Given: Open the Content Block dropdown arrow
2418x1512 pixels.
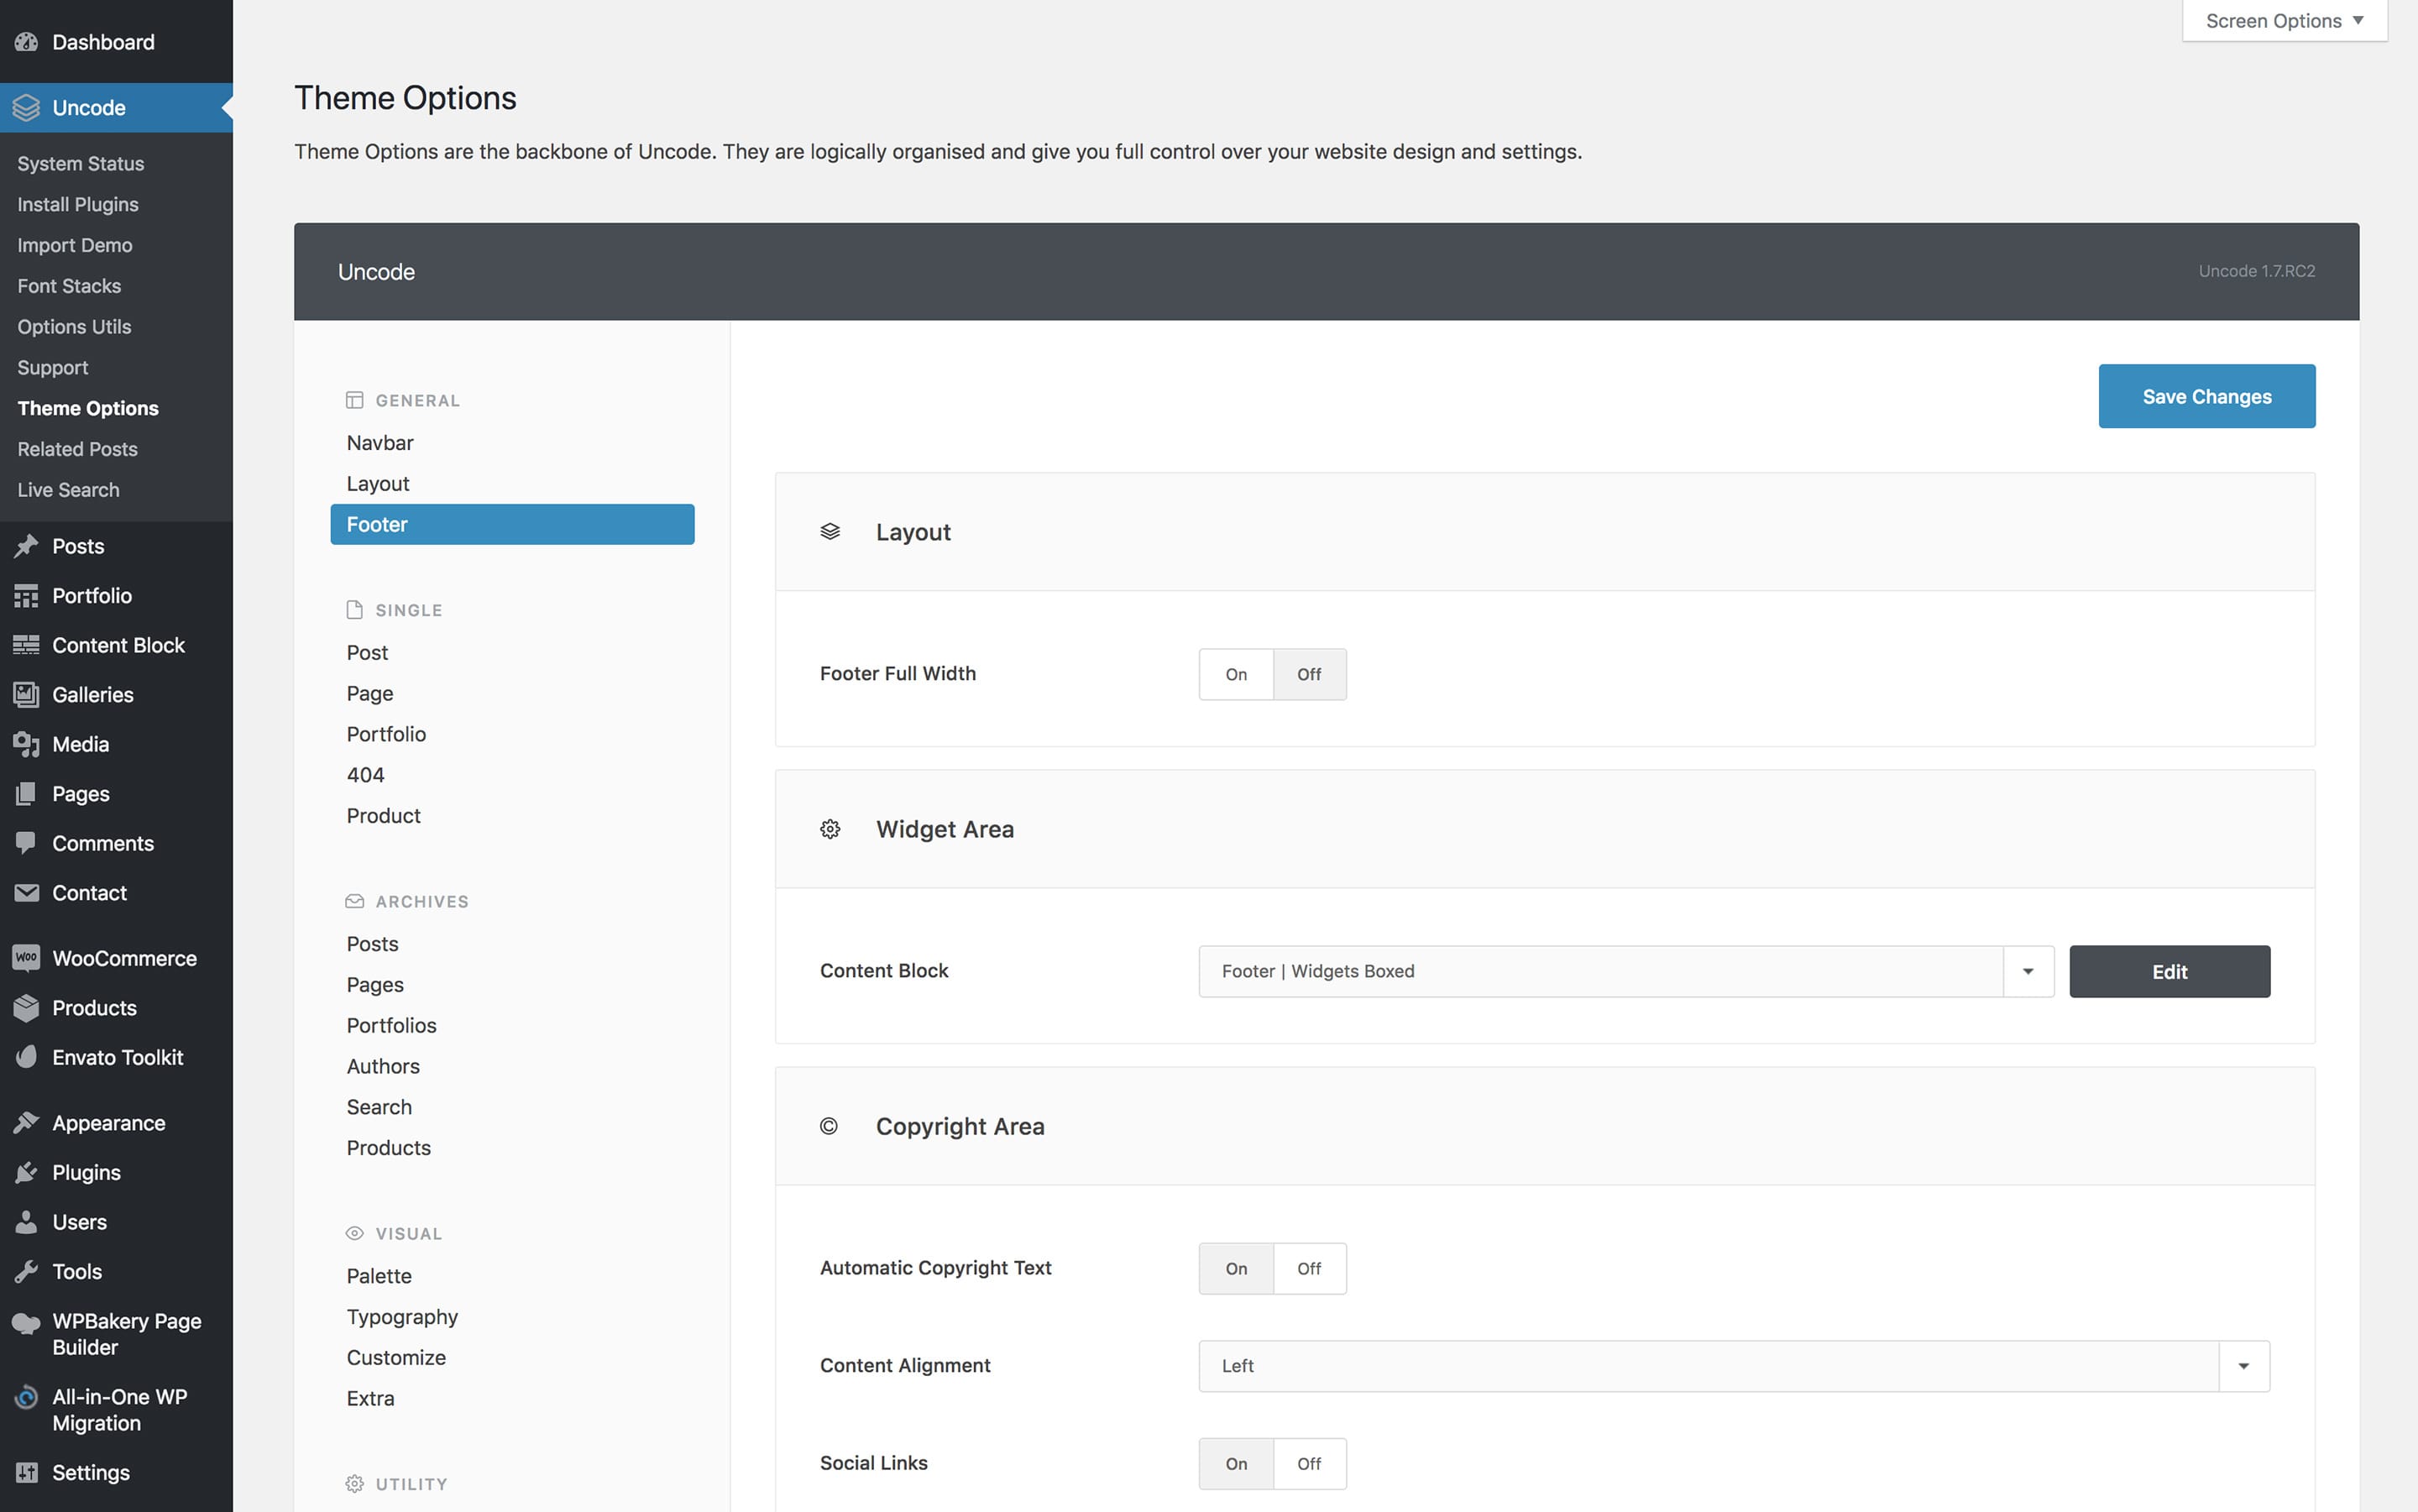Looking at the screenshot, I should pyautogui.click(x=2028, y=971).
